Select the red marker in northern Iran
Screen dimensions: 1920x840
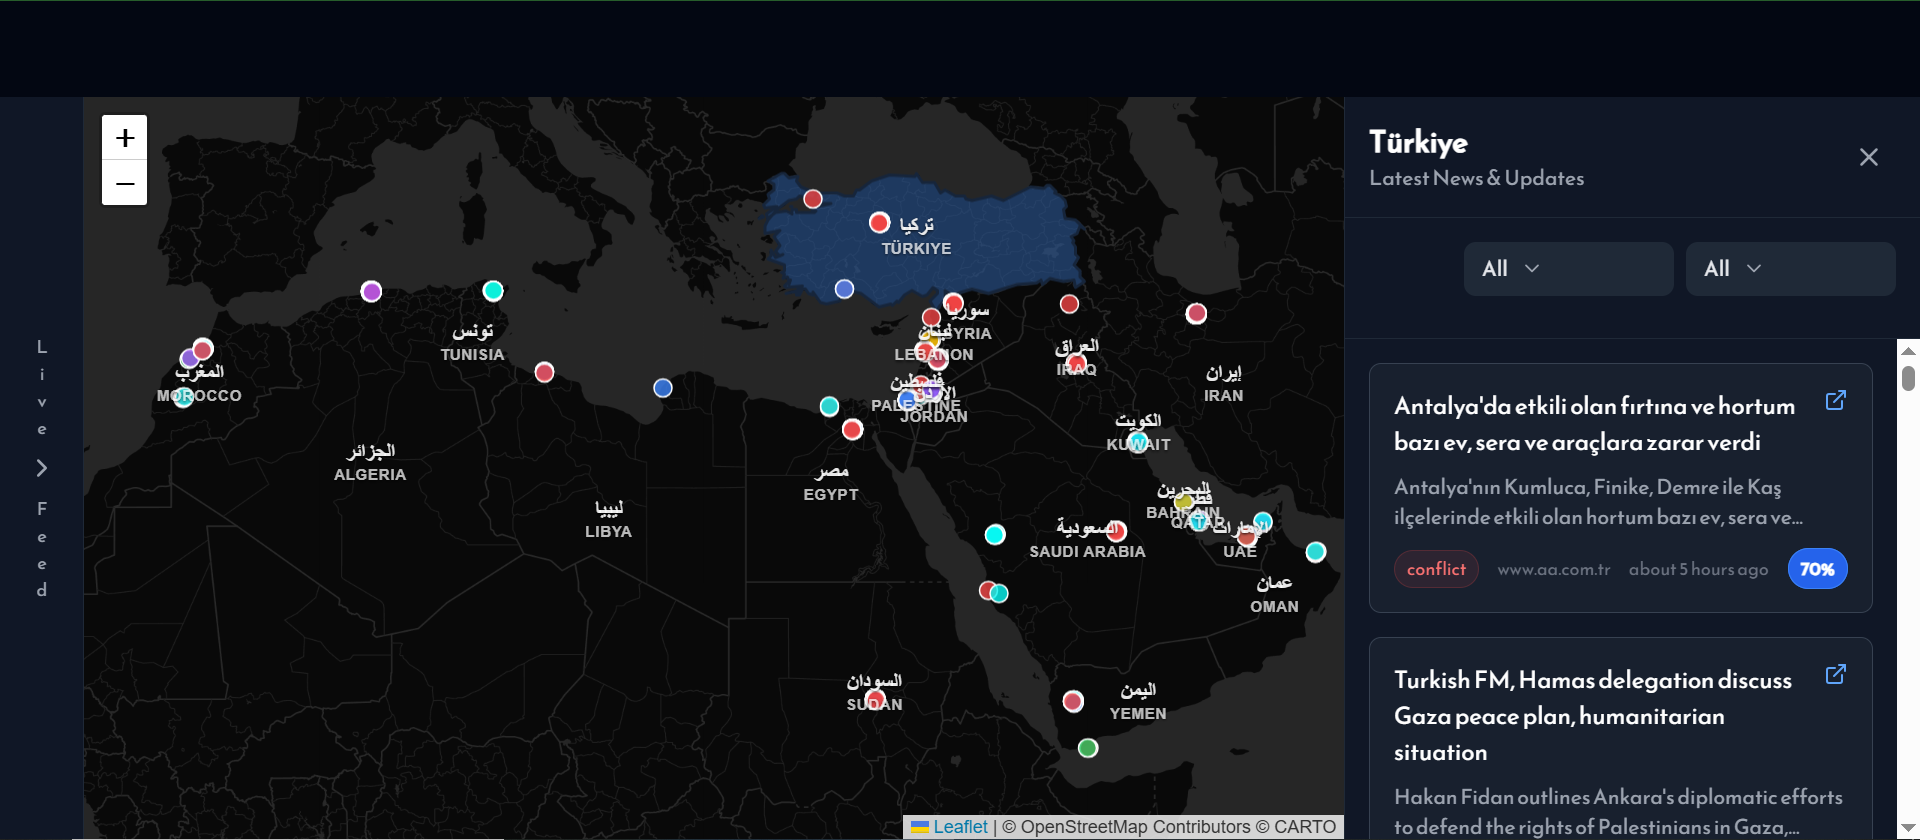1196,314
